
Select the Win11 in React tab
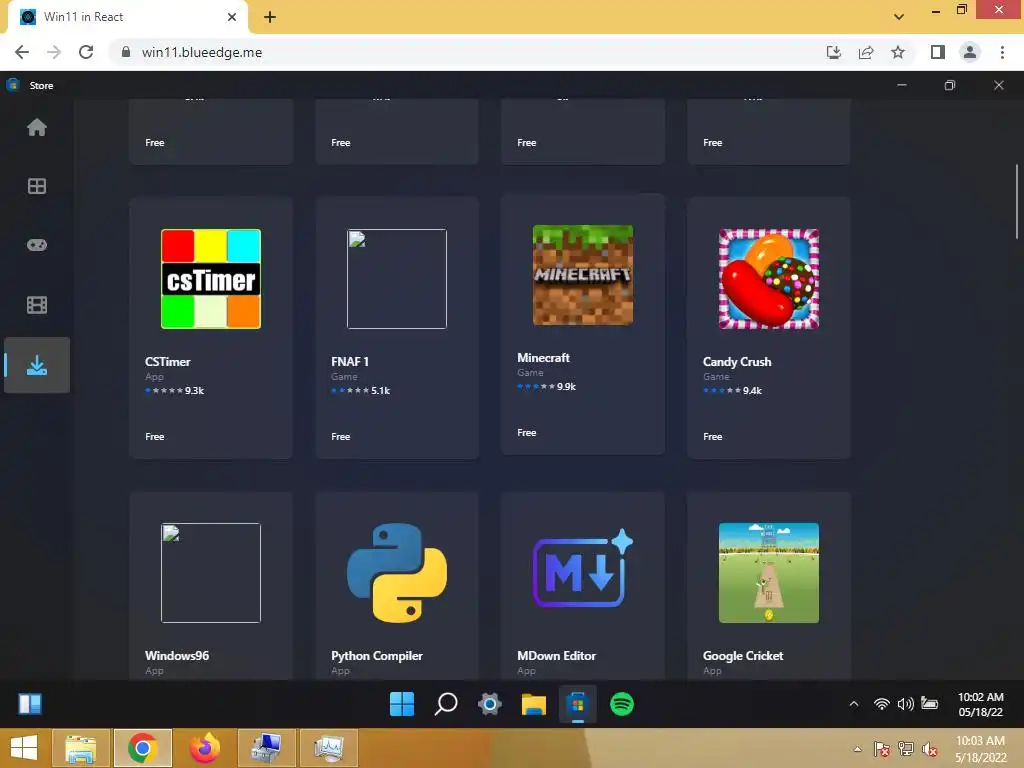coord(127,17)
